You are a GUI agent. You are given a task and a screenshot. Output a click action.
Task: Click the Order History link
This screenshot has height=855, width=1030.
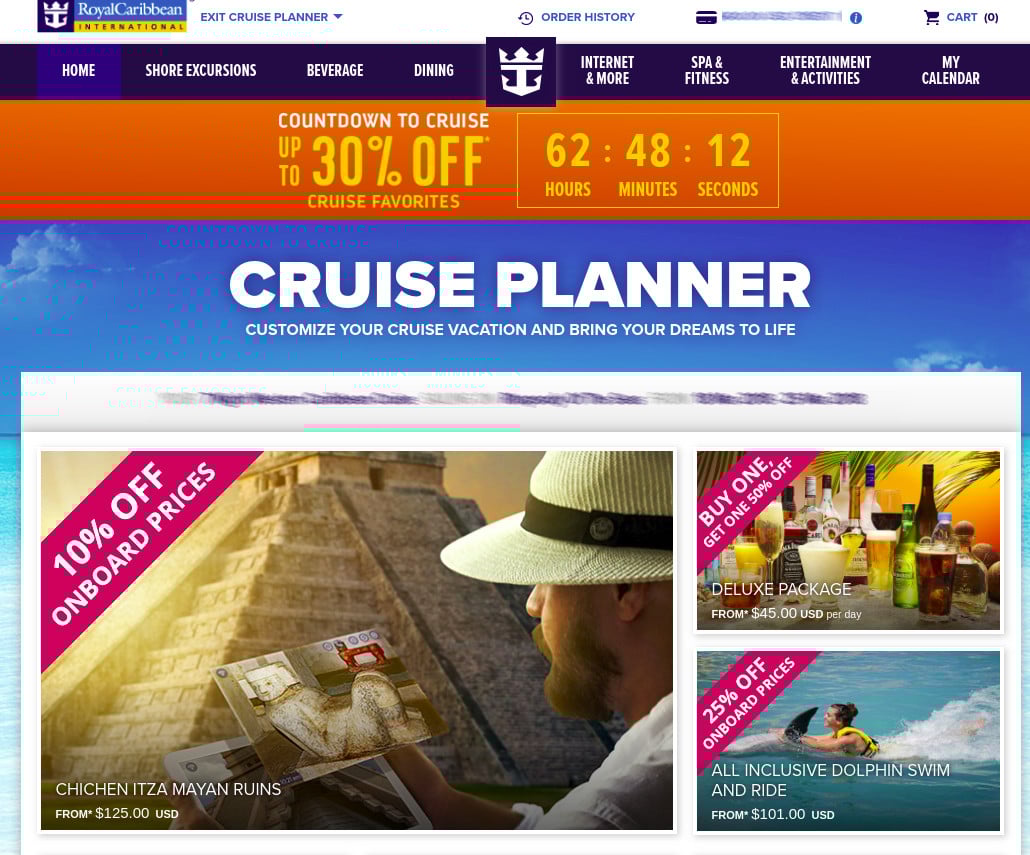[588, 17]
